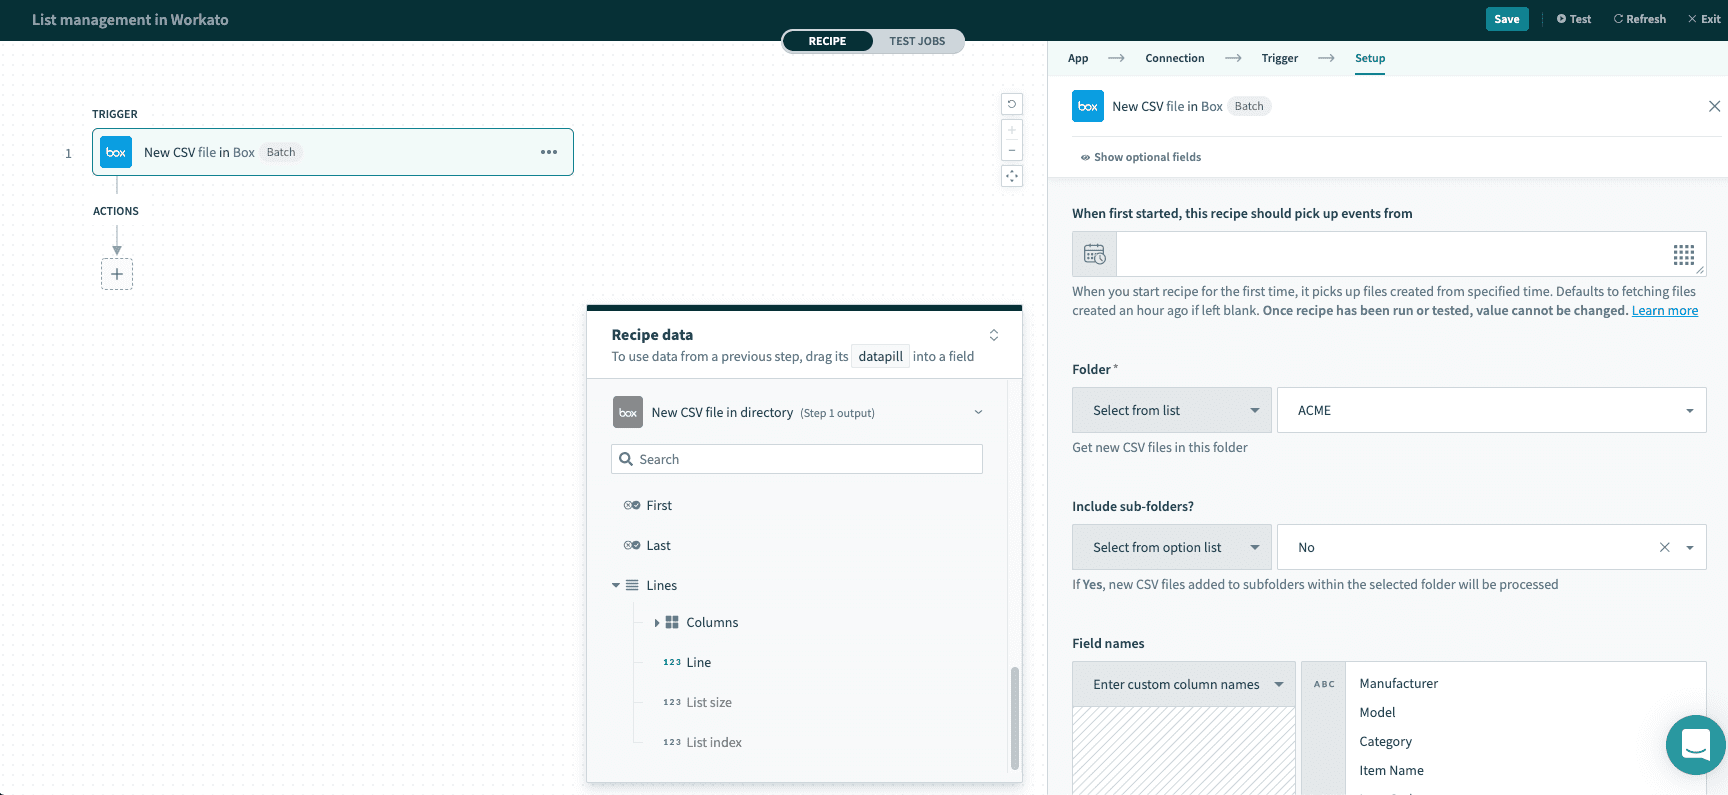Collapse the Recipe data panel
The height and width of the screenshot is (795, 1728).
coord(994,335)
